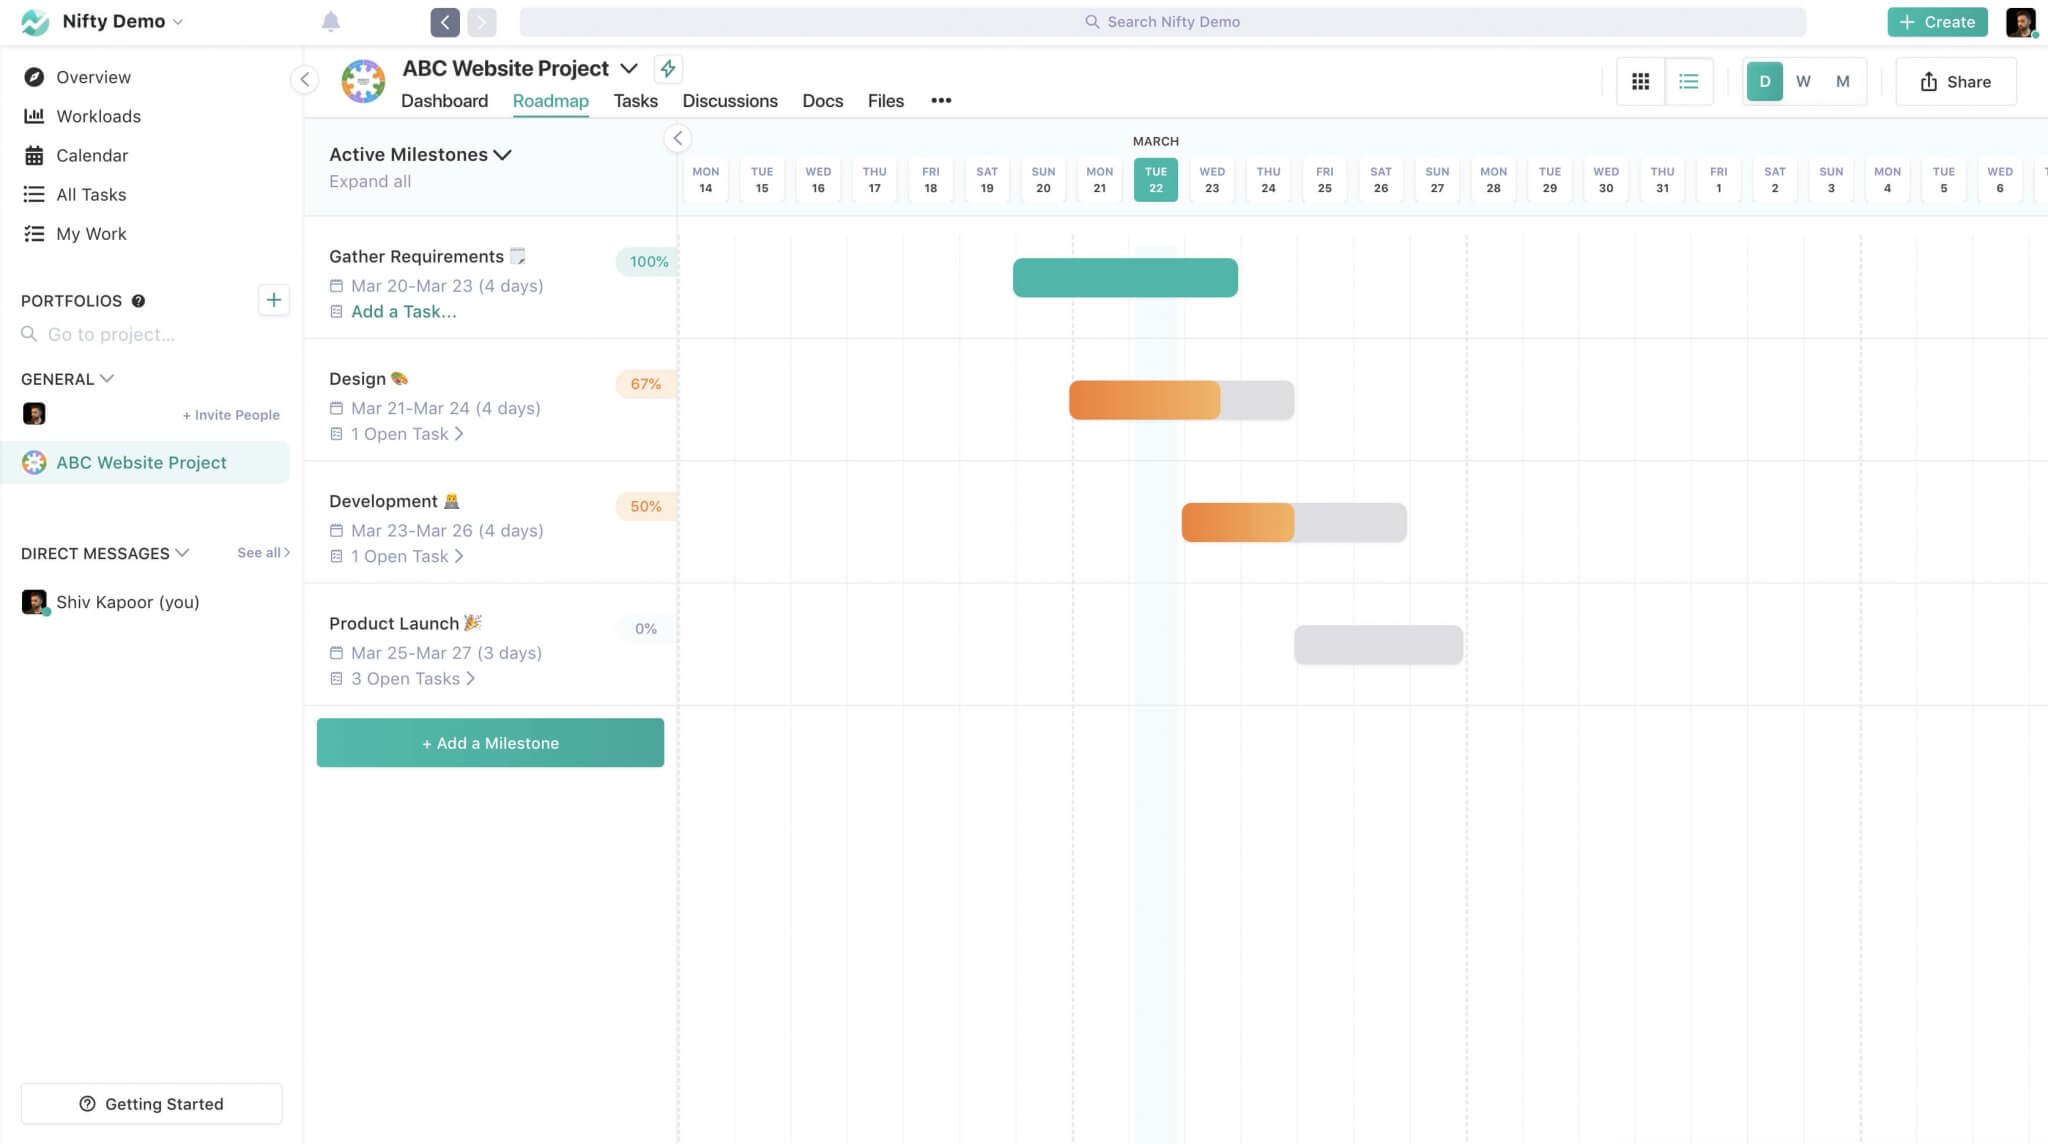Screen dimensions: 2048x1144
Task: Open the Workloads view from the sidebar
Action: pyautogui.click(x=98, y=116)
